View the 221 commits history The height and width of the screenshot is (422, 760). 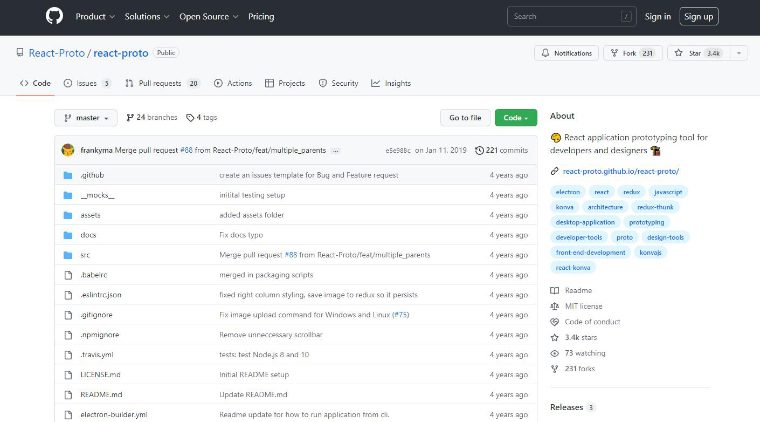pyautogui.click(x=501, y=150)
